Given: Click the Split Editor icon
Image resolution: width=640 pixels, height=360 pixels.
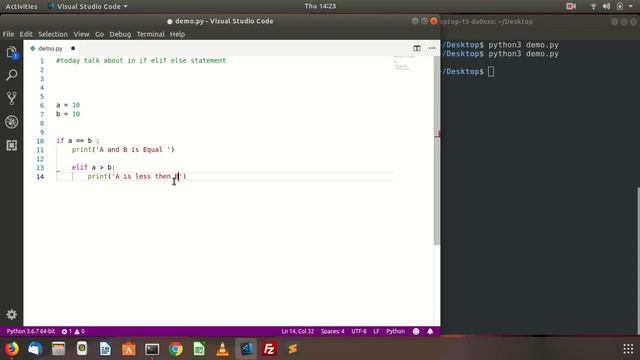Looking at the screenshot, I should 417,48.
